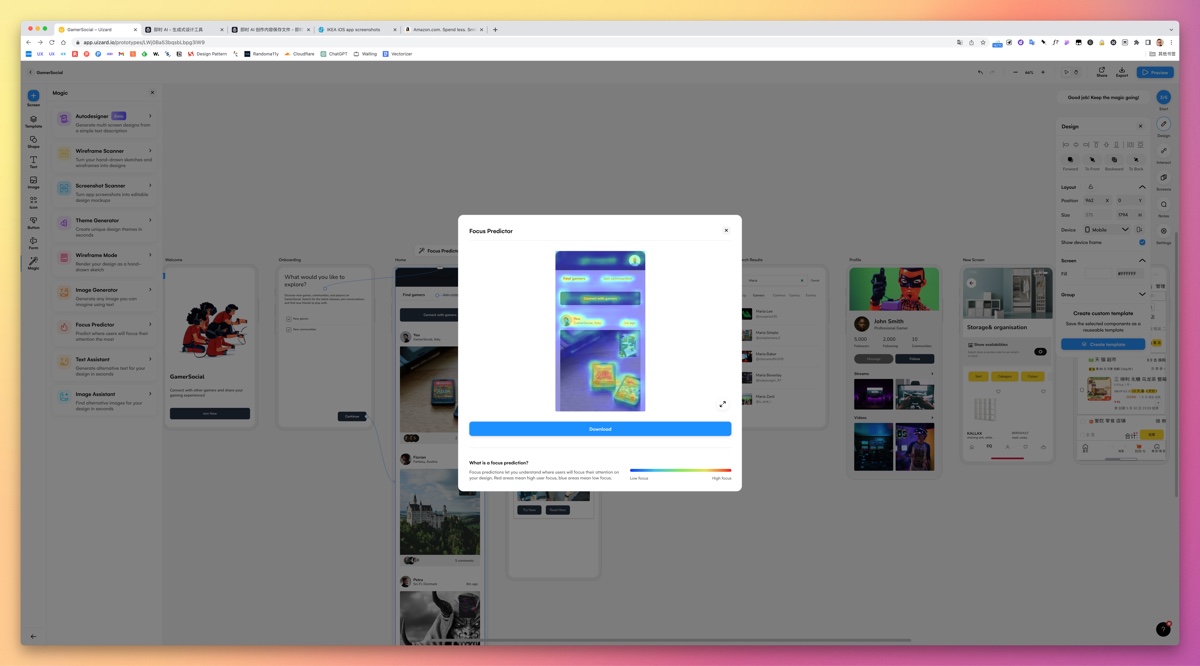Toggle the Show device frame checkbox
This screenshot has height=666, width=1200.
pos(1141,242)
